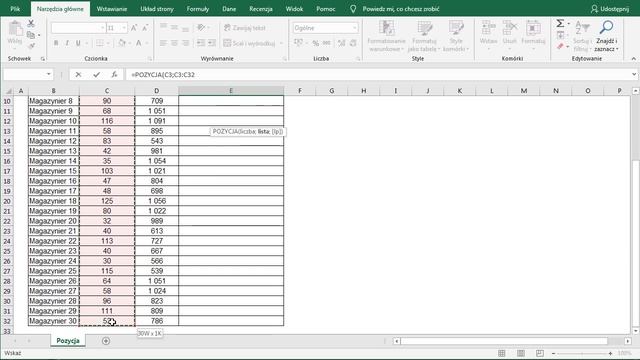Select row 20 header
This screenshot has width=640, height=360.
point(7,201)
